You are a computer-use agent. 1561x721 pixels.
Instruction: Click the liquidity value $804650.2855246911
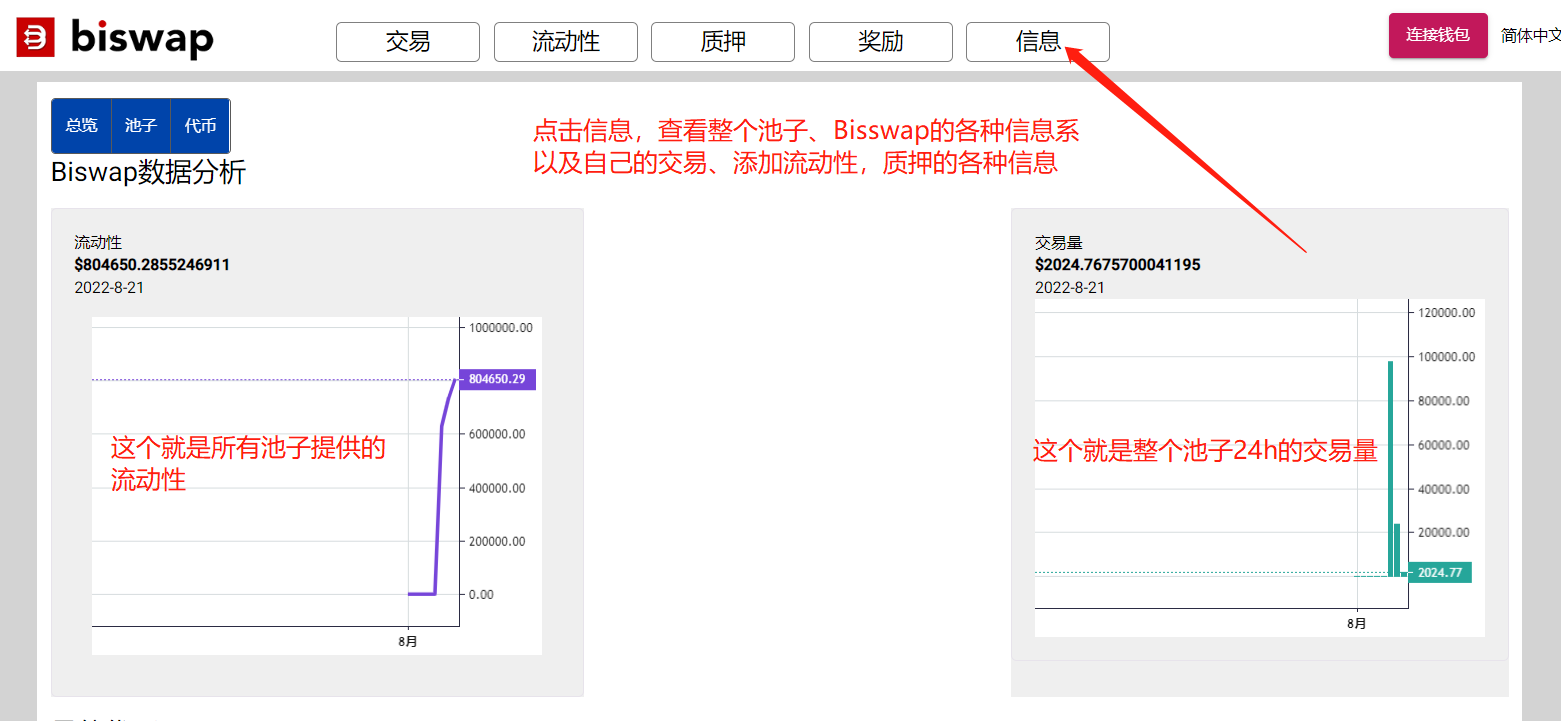click(152, 265)
